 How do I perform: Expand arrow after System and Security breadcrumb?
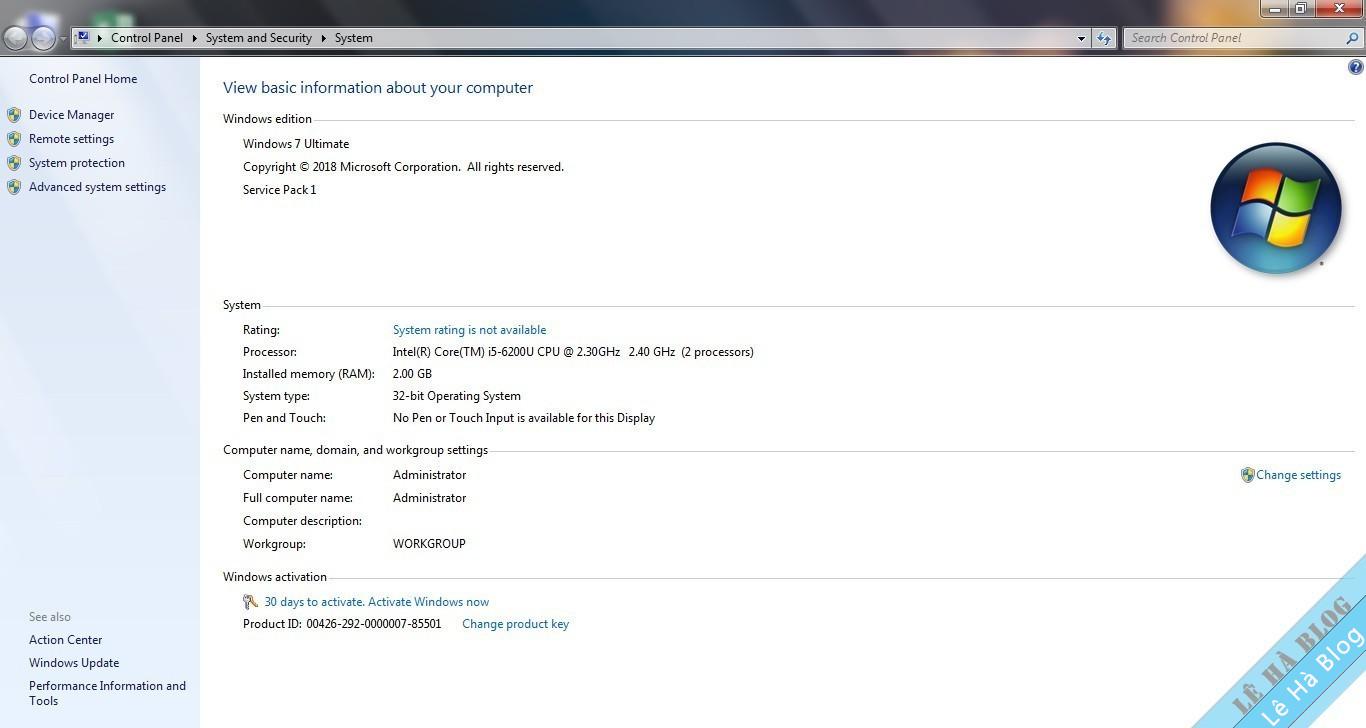tap(324, 38)
